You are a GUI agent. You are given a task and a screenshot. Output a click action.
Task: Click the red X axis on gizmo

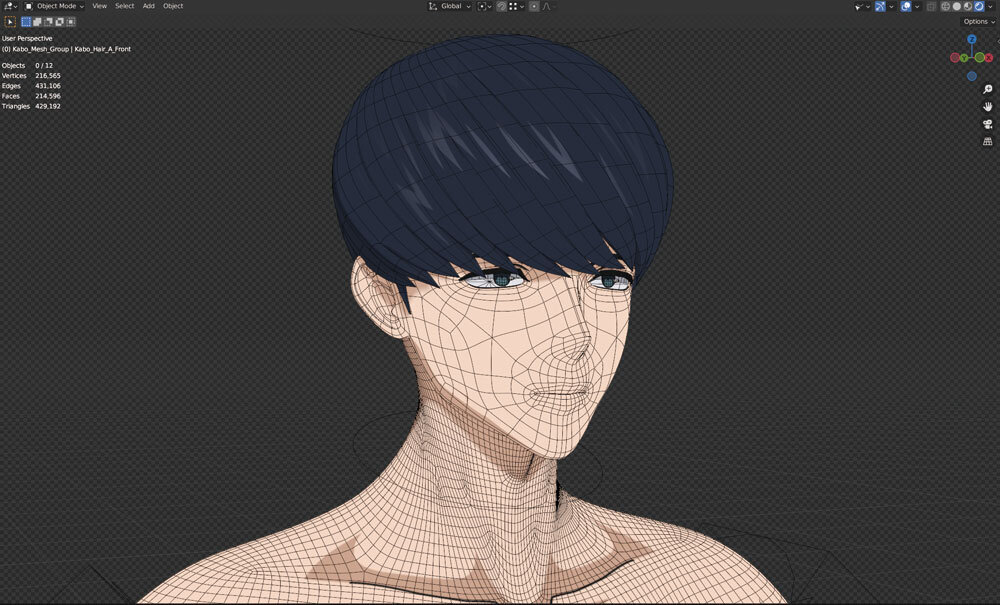point(988,57)
